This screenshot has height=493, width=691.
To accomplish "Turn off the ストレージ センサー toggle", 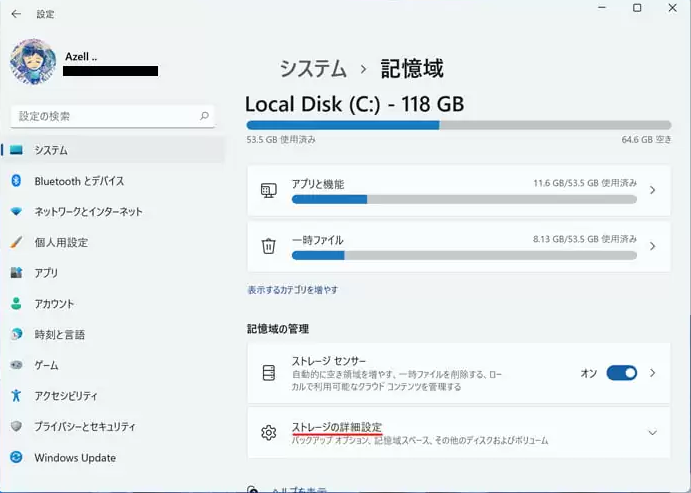I will [621, 373].
